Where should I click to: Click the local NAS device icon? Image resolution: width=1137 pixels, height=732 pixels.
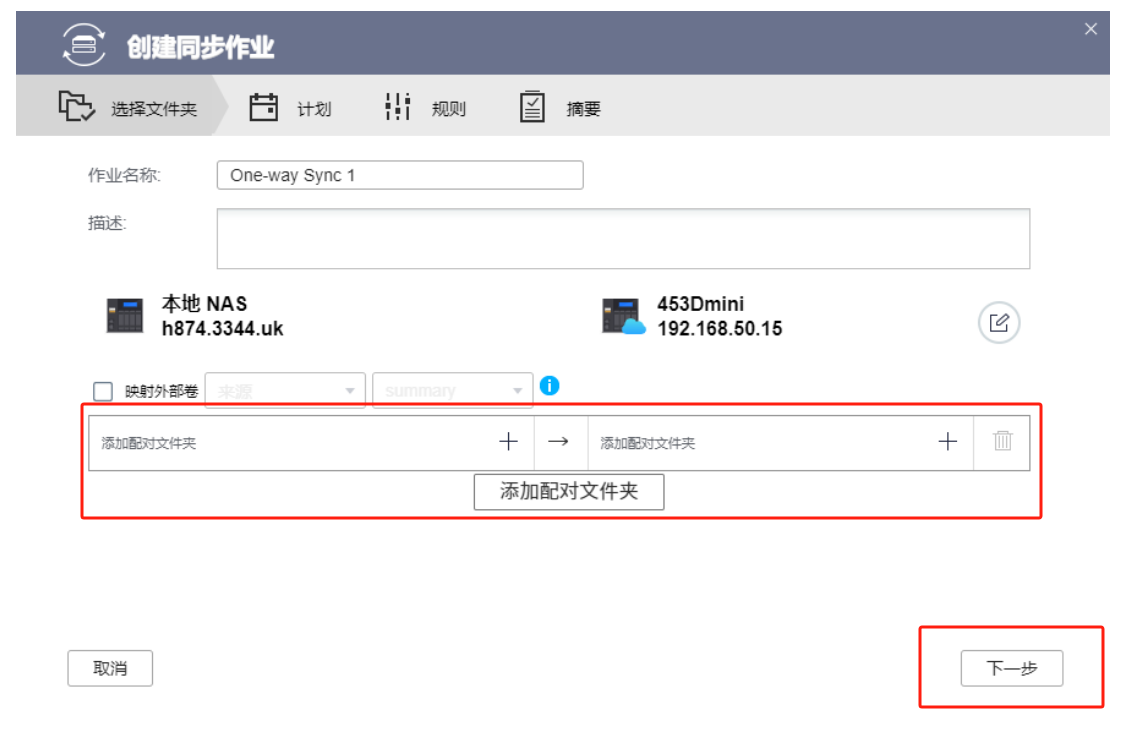pos(125,315)
